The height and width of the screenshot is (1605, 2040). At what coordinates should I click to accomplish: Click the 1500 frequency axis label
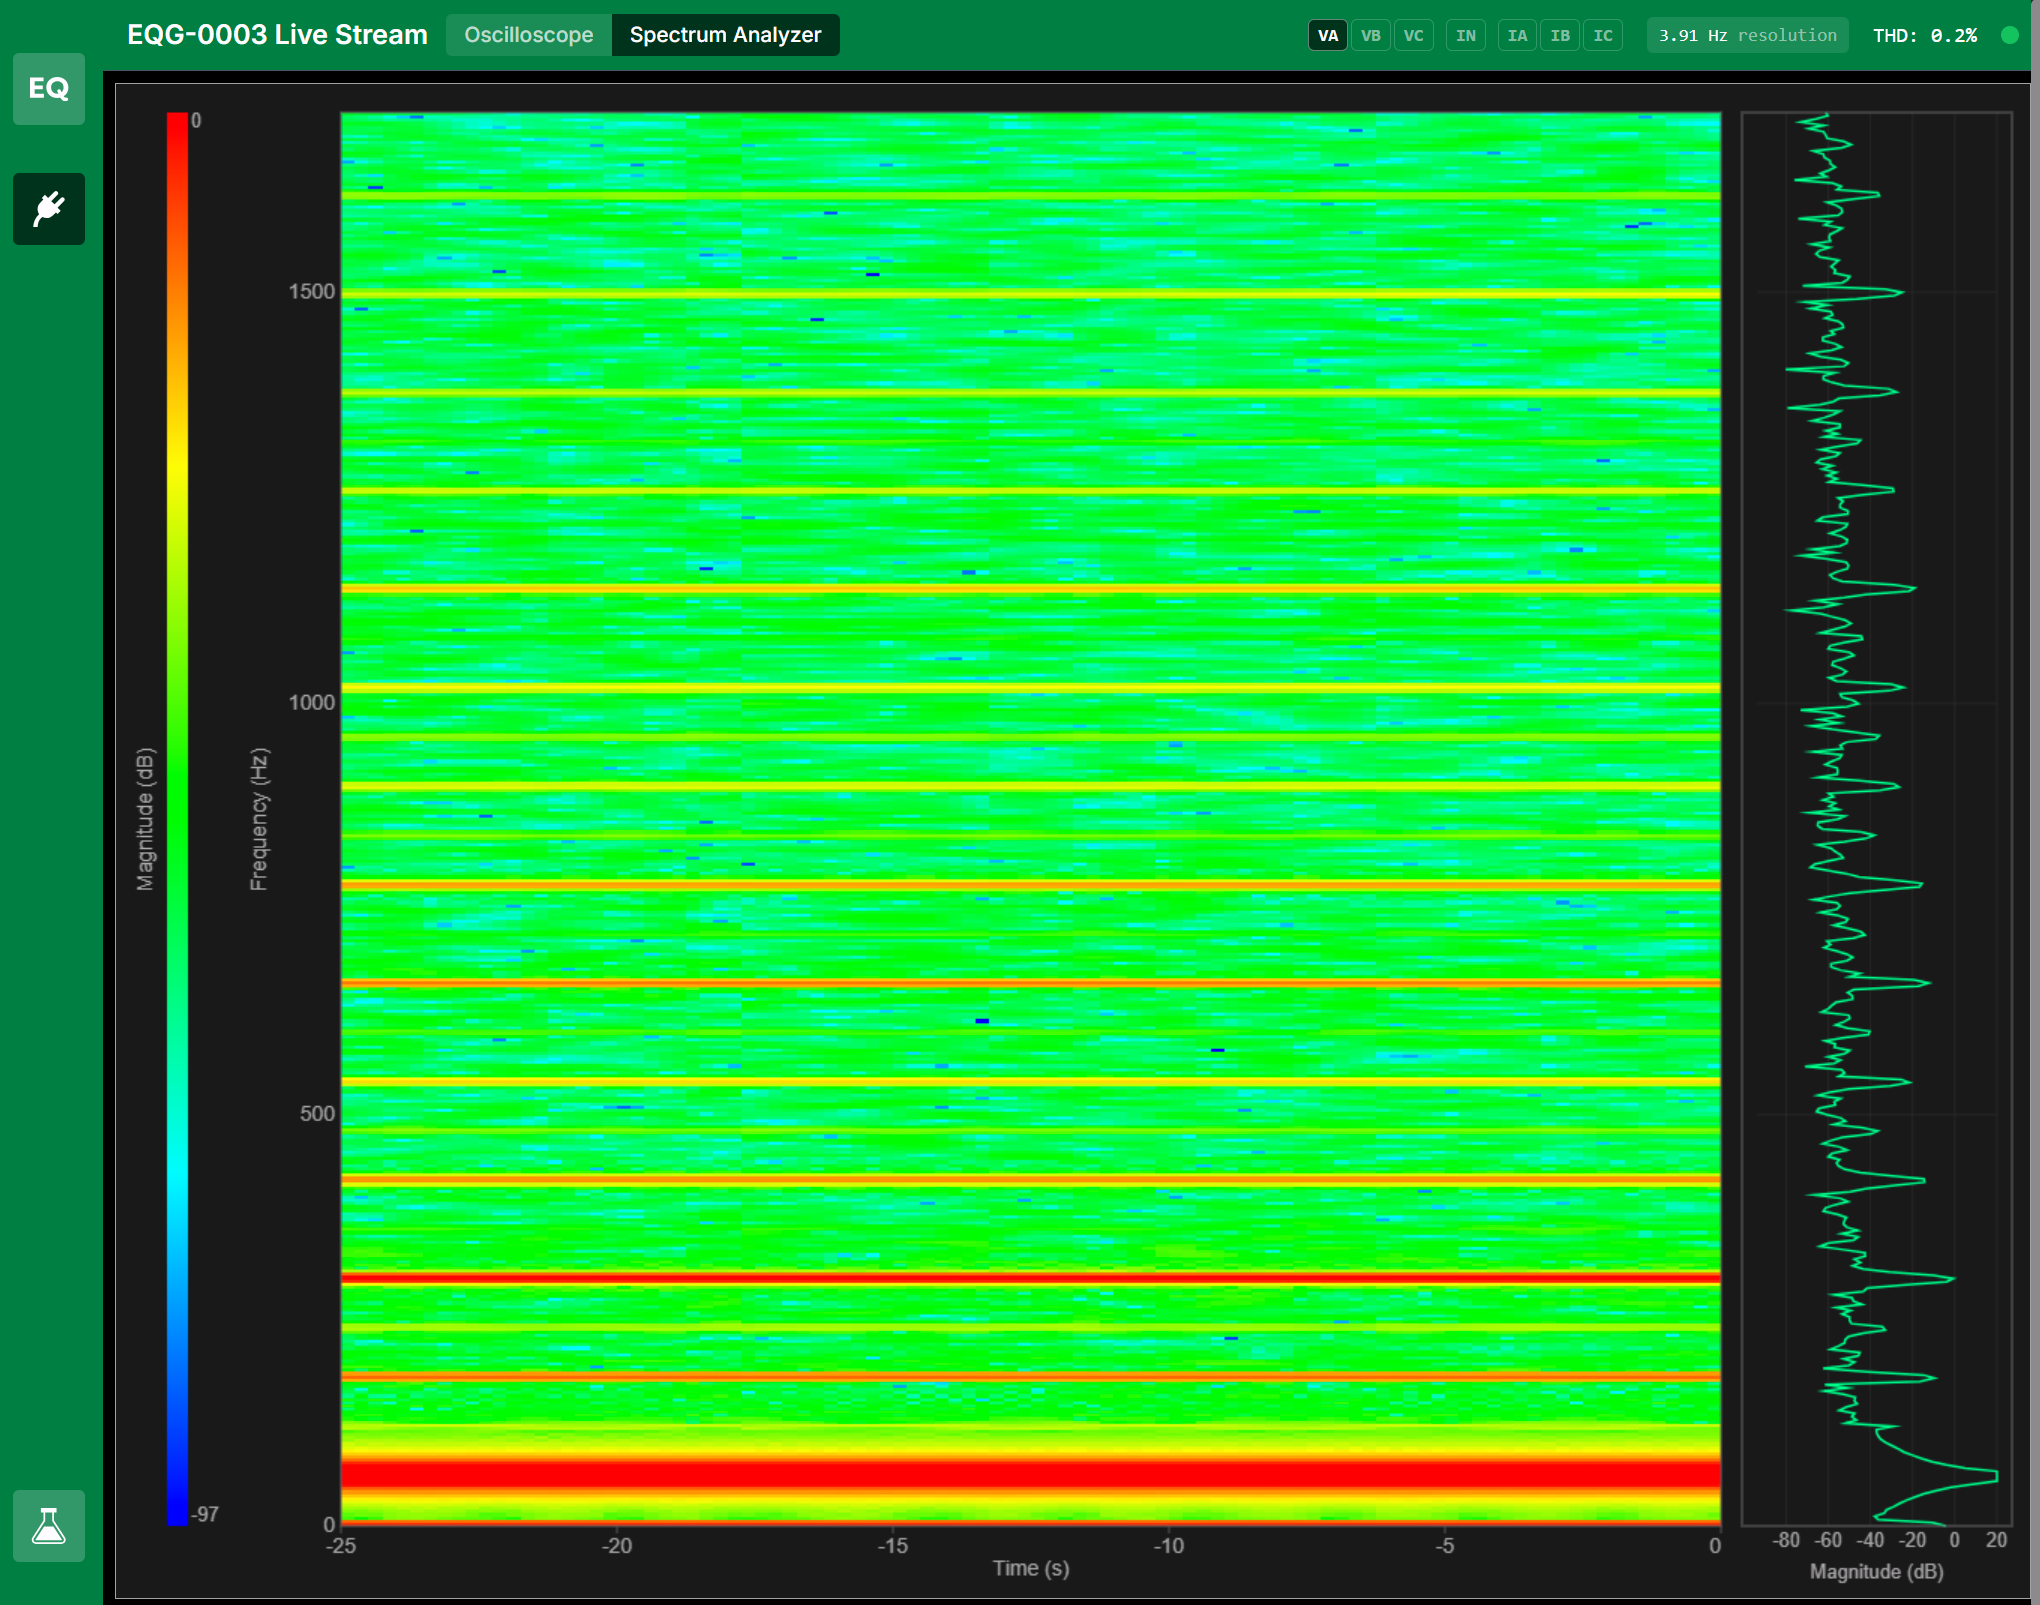(x=311, y=292)
